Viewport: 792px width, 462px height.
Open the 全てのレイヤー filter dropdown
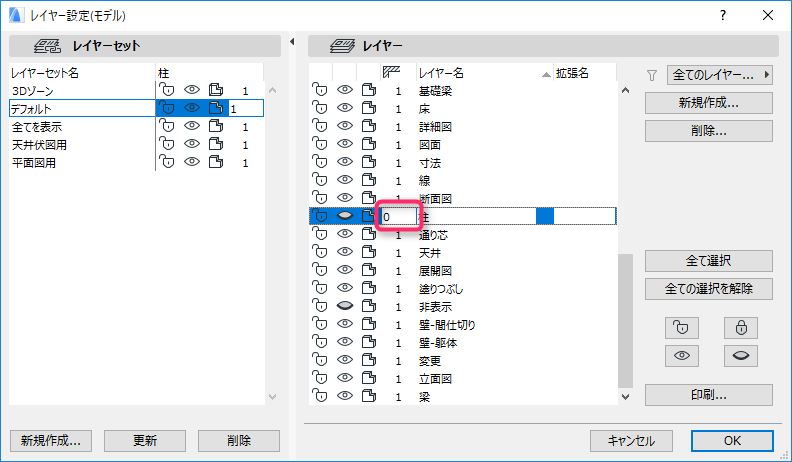pyautogui.click(x=720, y=75)
